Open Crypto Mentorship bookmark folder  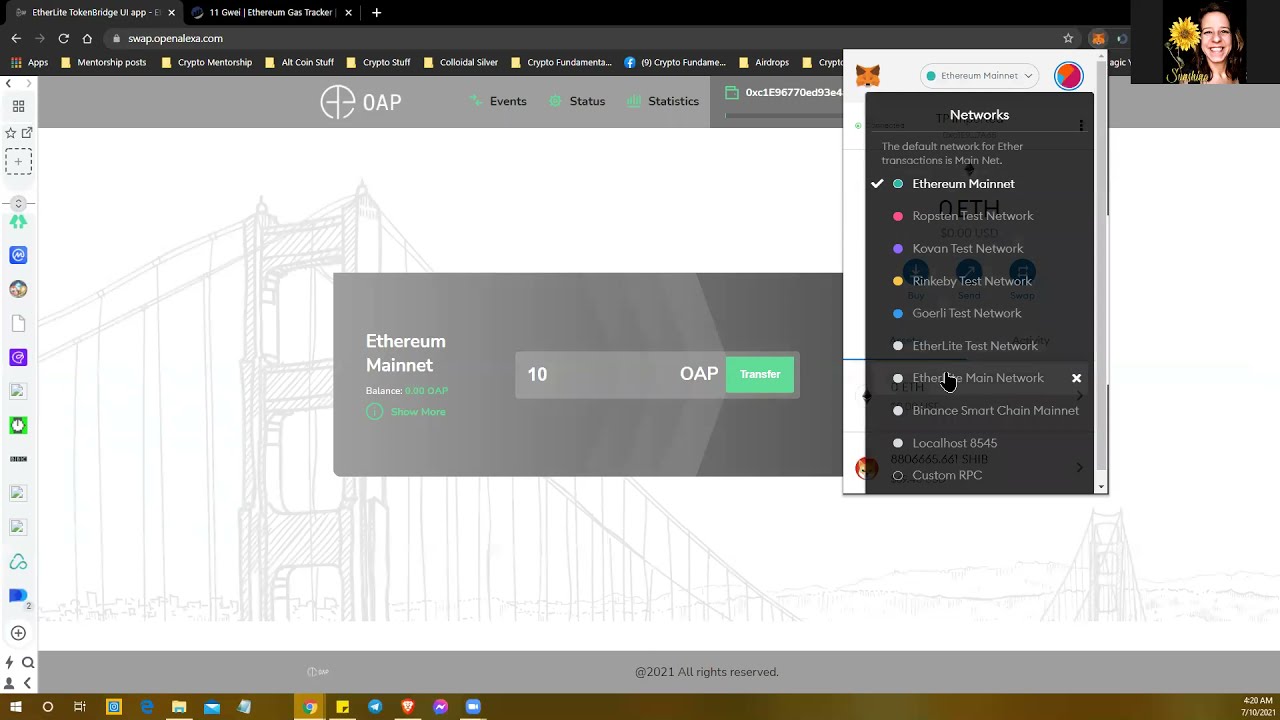(x=206, y=62)
